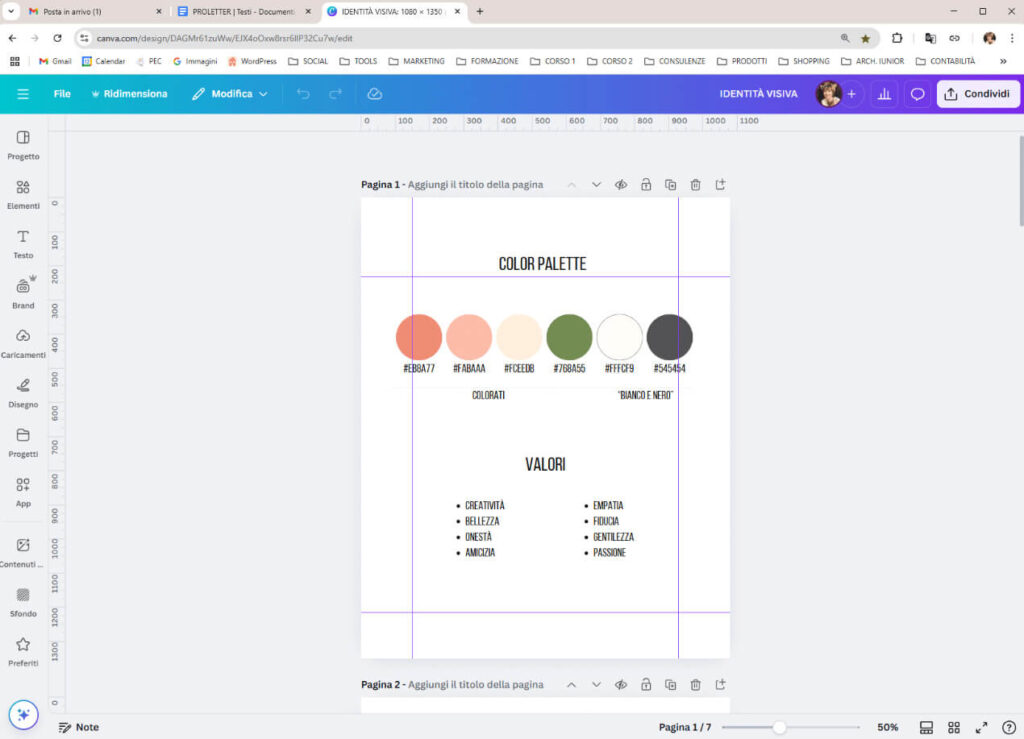This screenshot has height=739, width=1024.
Task: Lock Pagina 1 with the padlock icon
Action: point(646,185)
